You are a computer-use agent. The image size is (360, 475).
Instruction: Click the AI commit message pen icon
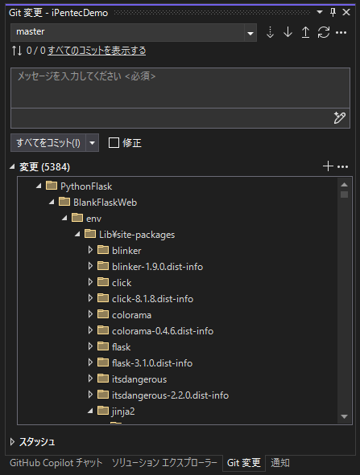(x=340, y=118)
